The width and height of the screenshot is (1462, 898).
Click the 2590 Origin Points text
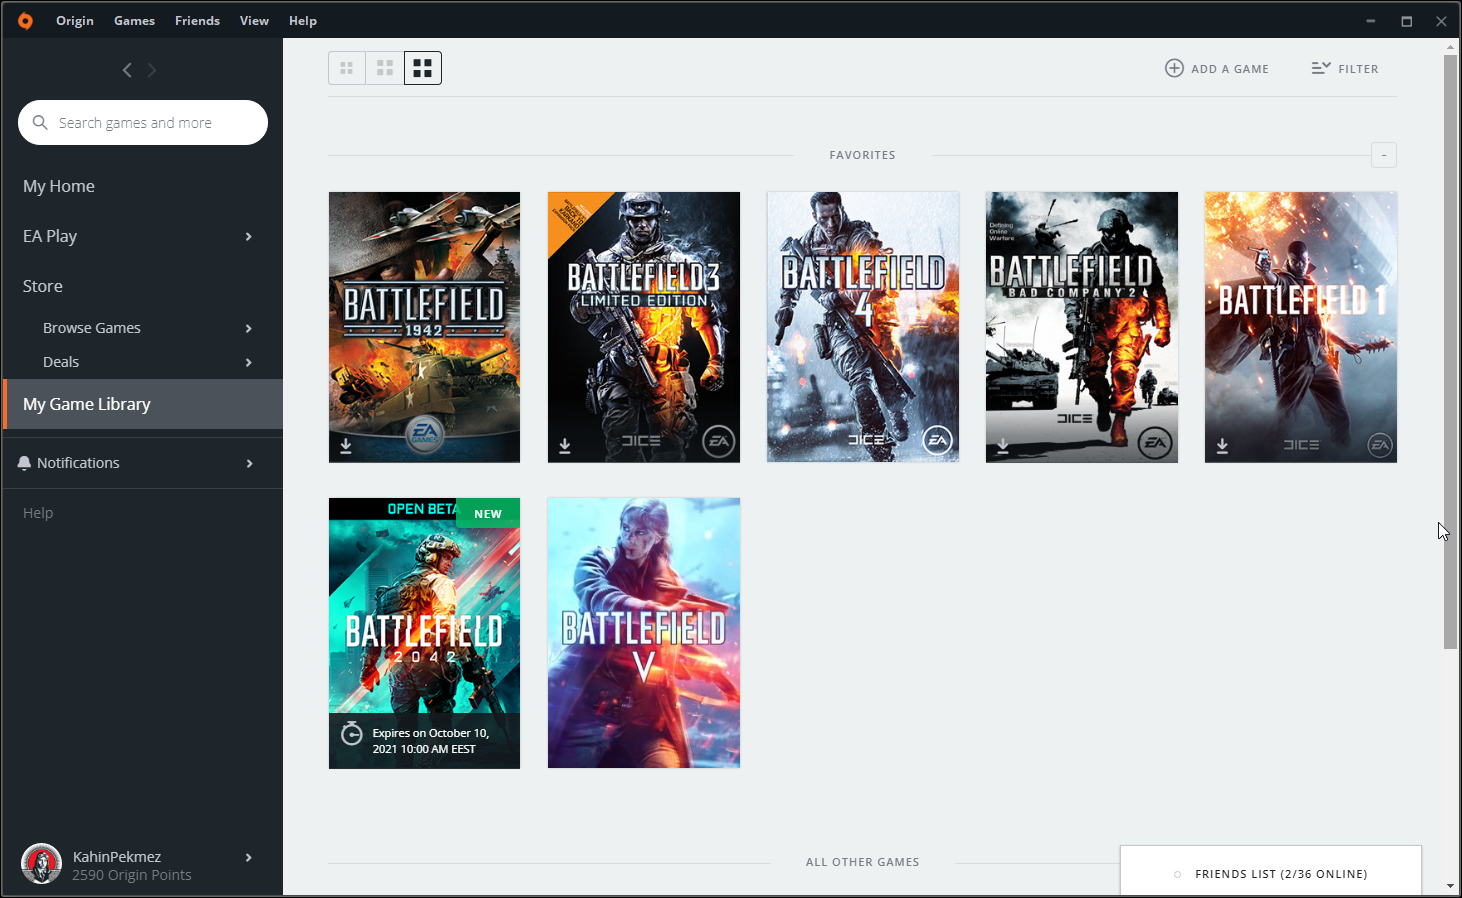(132, 875)
